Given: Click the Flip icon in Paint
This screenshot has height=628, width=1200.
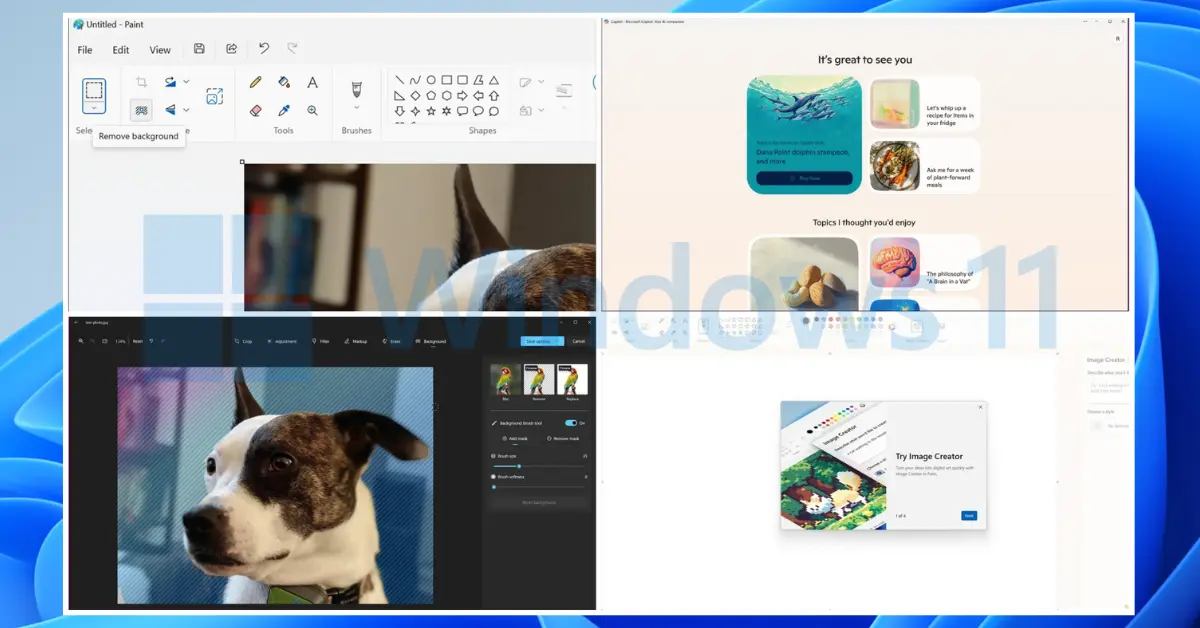Looking at the screenshot, I should (171, 110).
